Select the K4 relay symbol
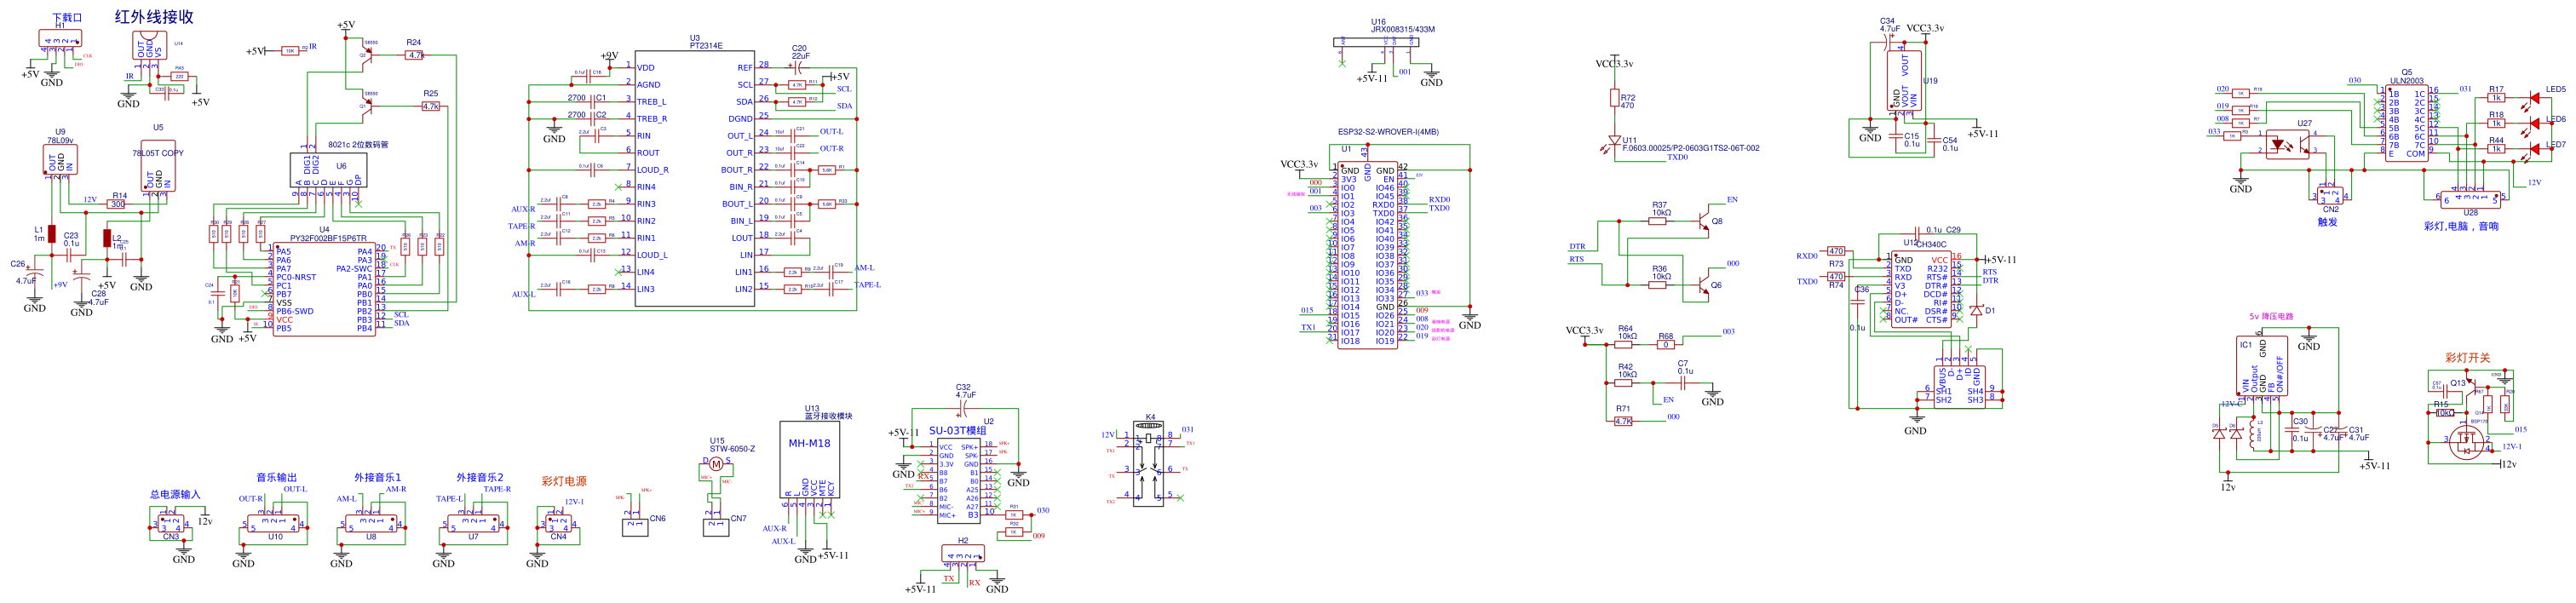The image size is (2576, 603). click(1149, 464)
